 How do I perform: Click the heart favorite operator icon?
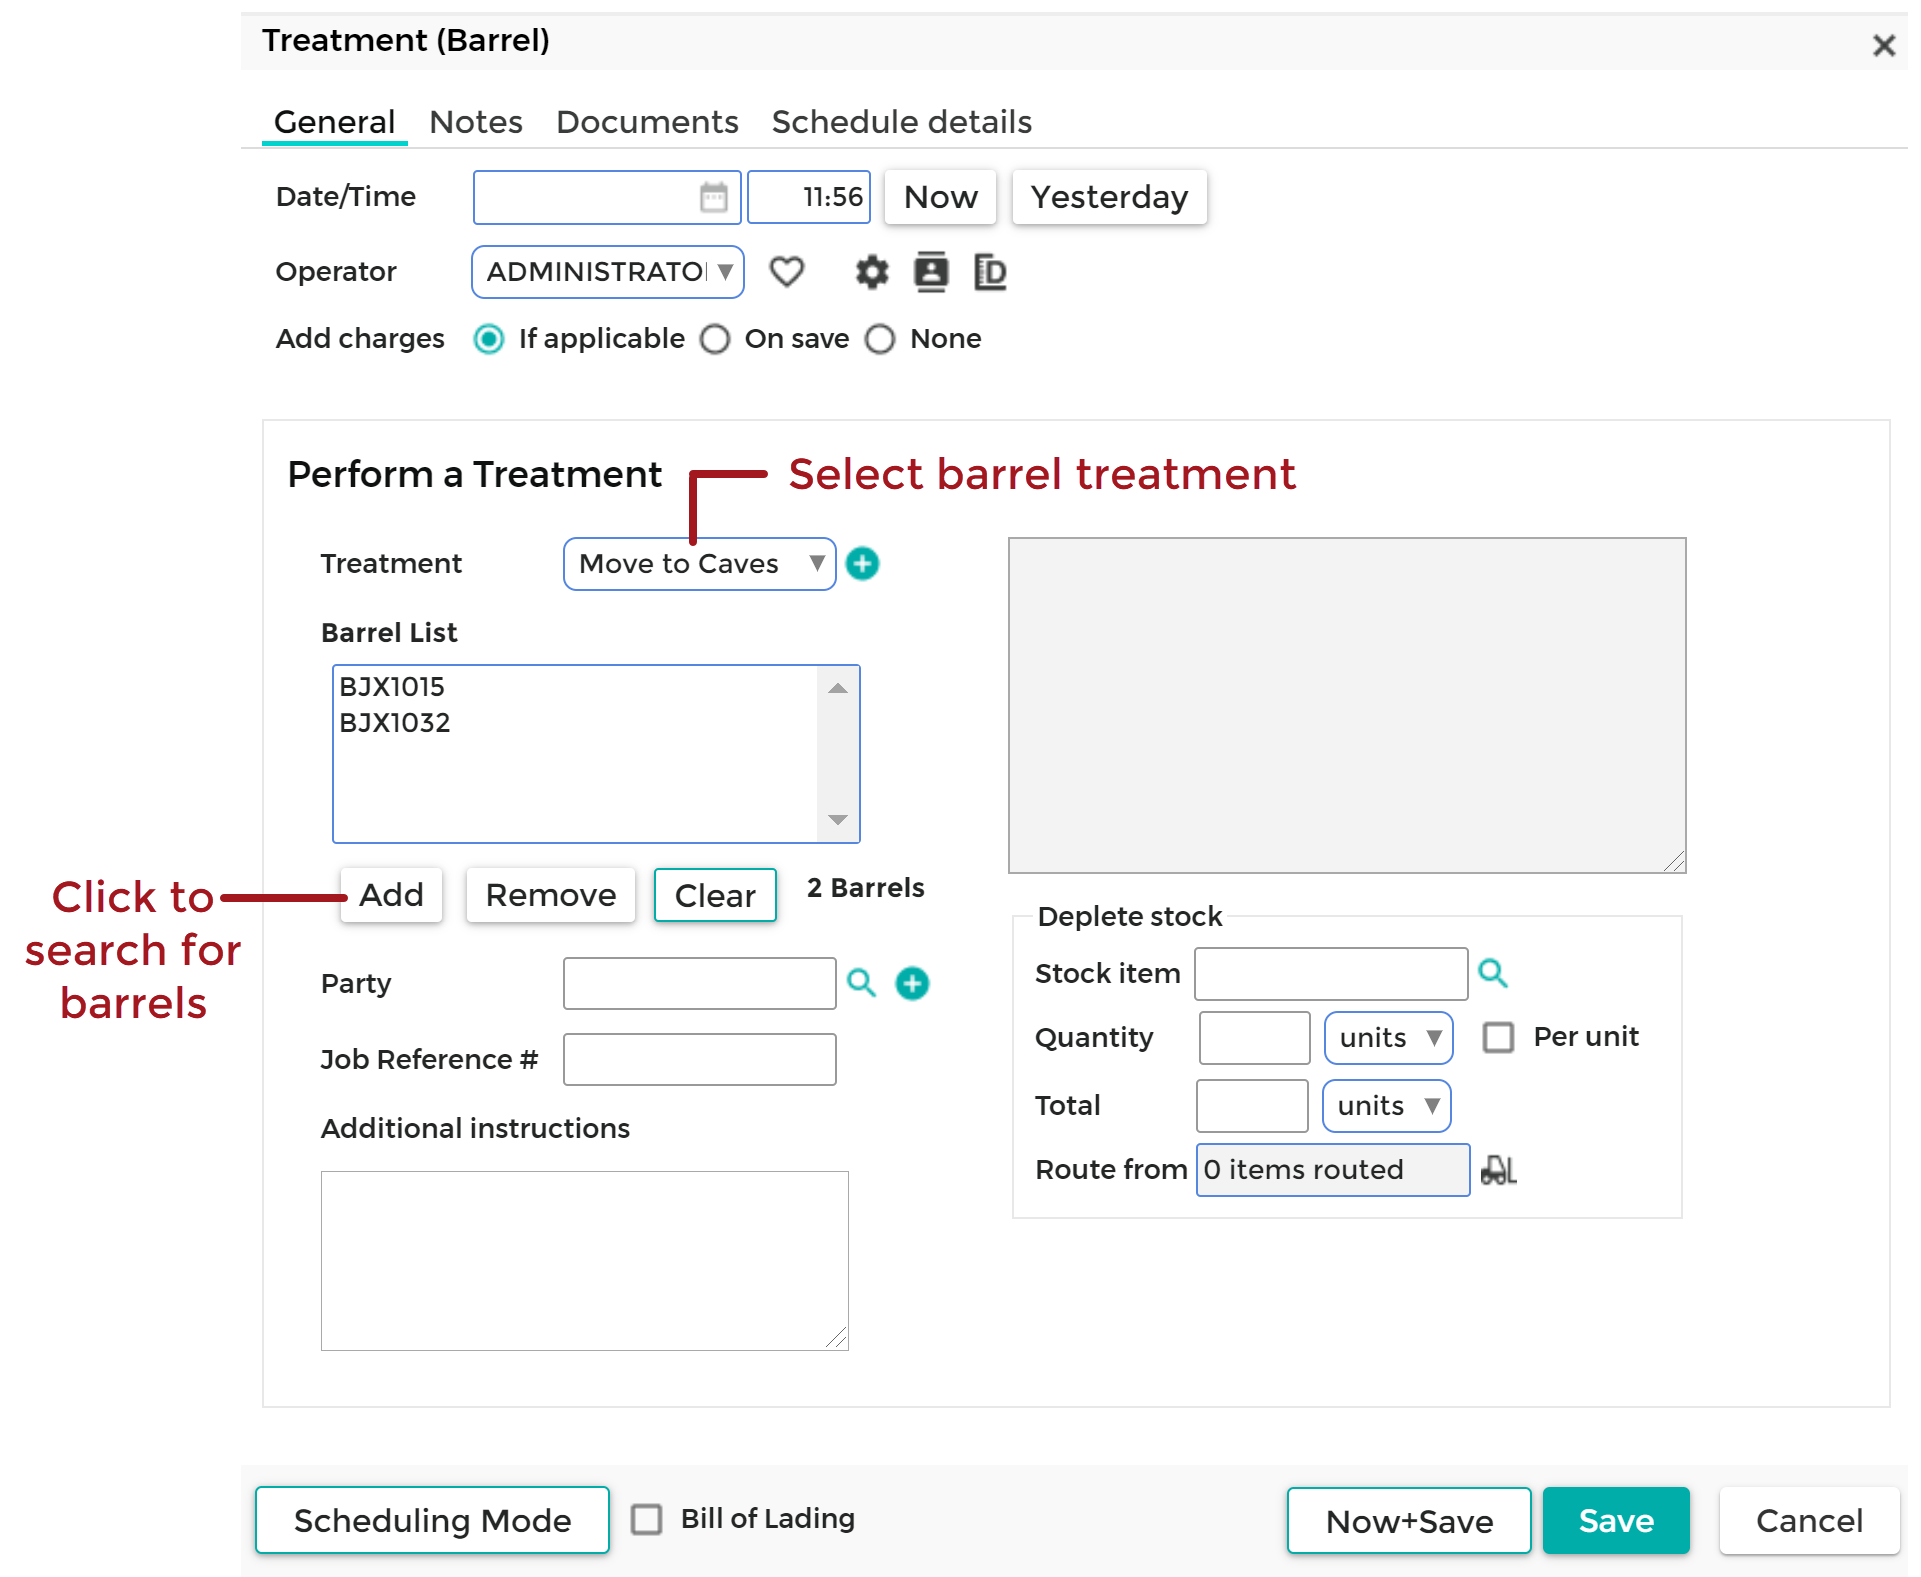[x=787, y=272]
